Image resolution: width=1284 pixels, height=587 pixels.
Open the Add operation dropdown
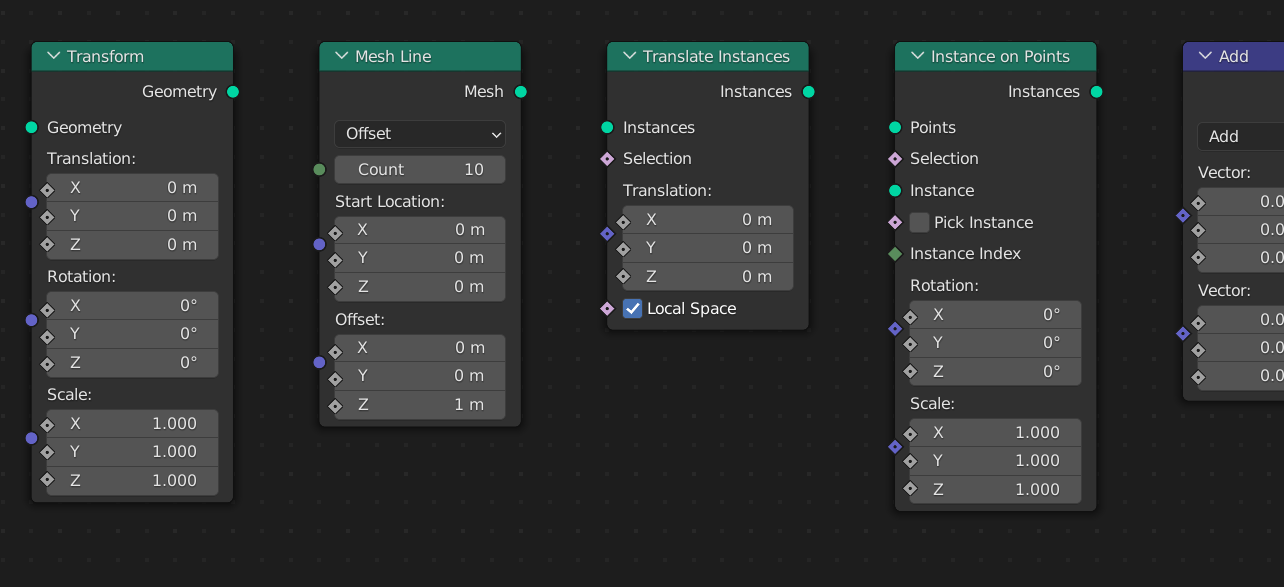point(1241,137)
